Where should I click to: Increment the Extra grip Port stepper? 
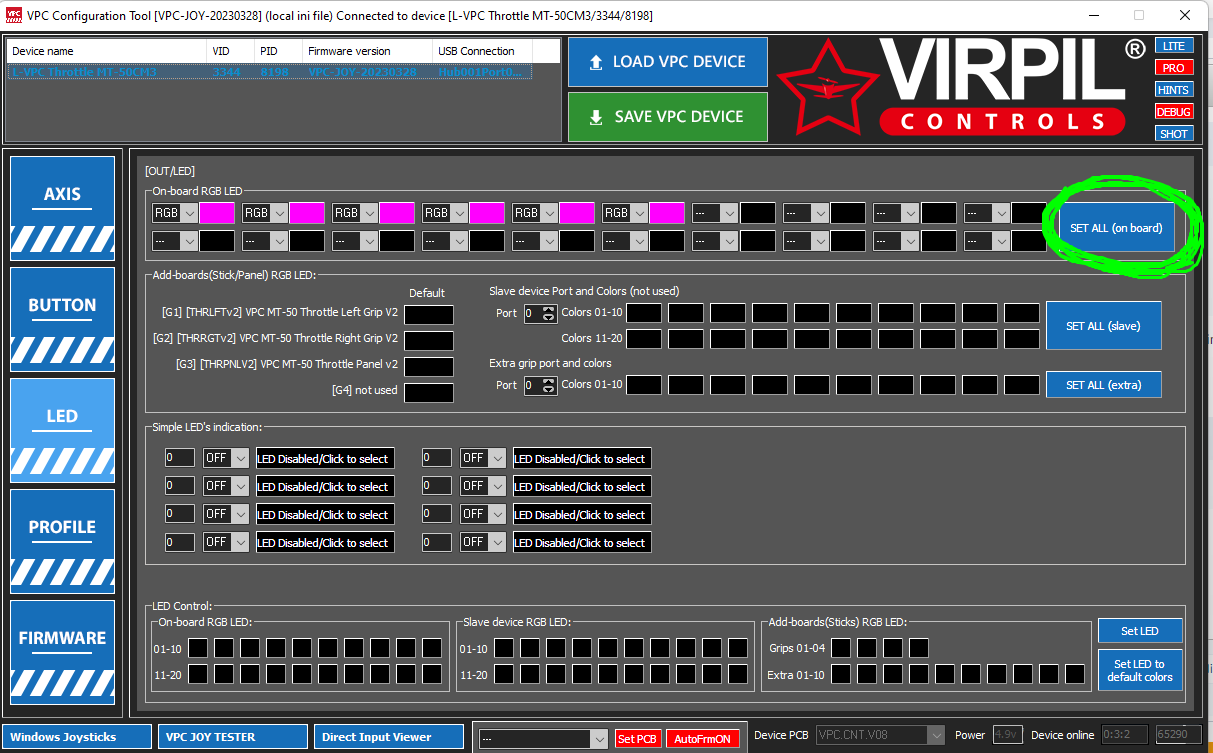click(548, 381)
